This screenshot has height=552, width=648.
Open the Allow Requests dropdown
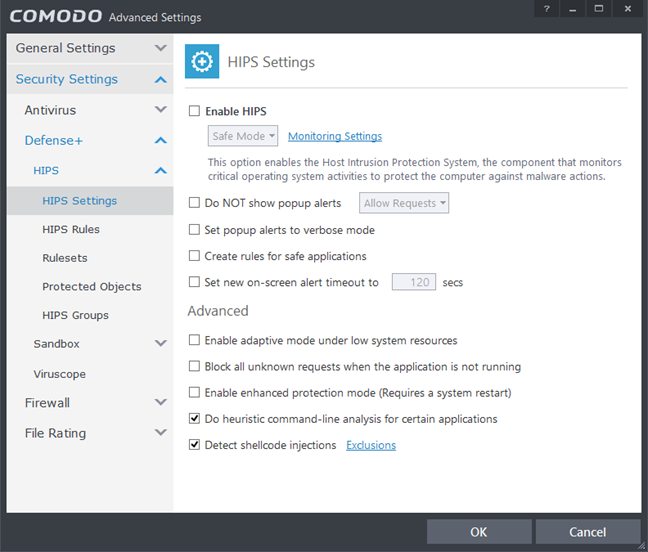pyautogui.click(x=404, y=203)
